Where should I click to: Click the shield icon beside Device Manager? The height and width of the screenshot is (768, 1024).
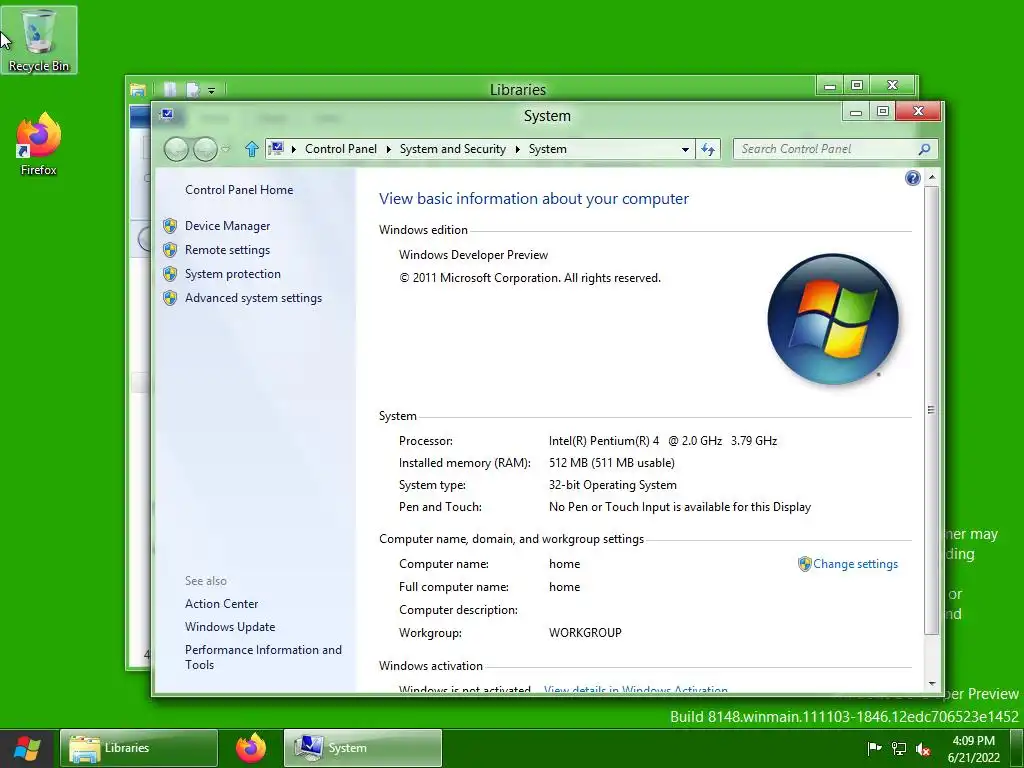170,226
